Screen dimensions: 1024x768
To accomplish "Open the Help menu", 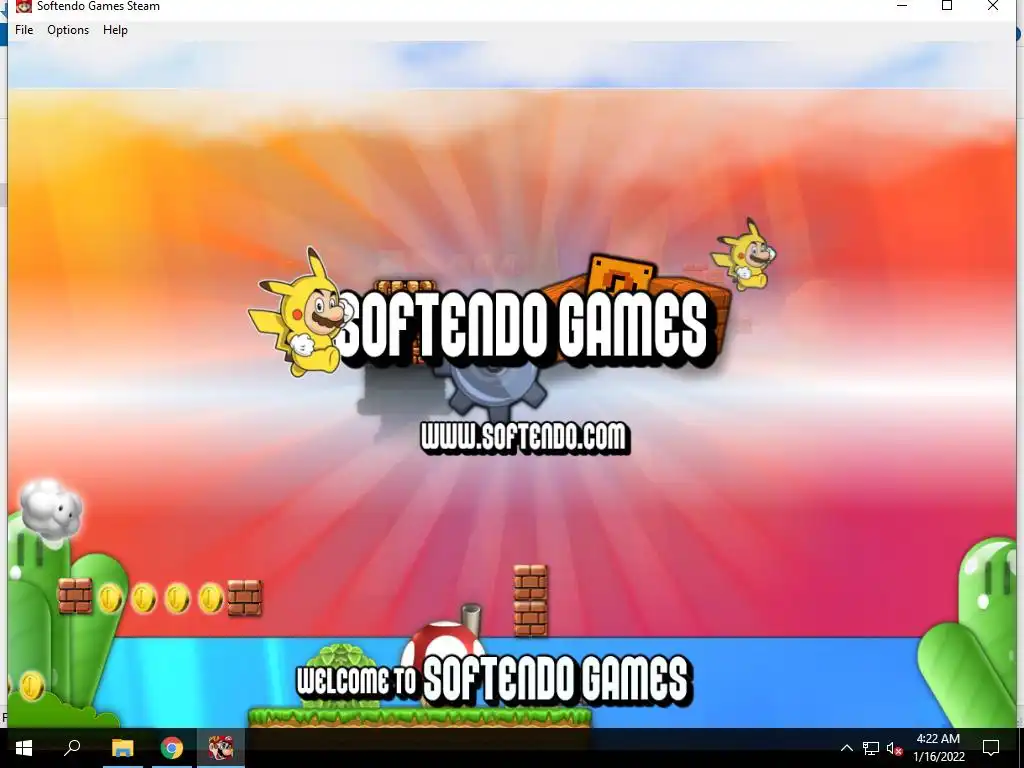I will [x=115, y=30].
